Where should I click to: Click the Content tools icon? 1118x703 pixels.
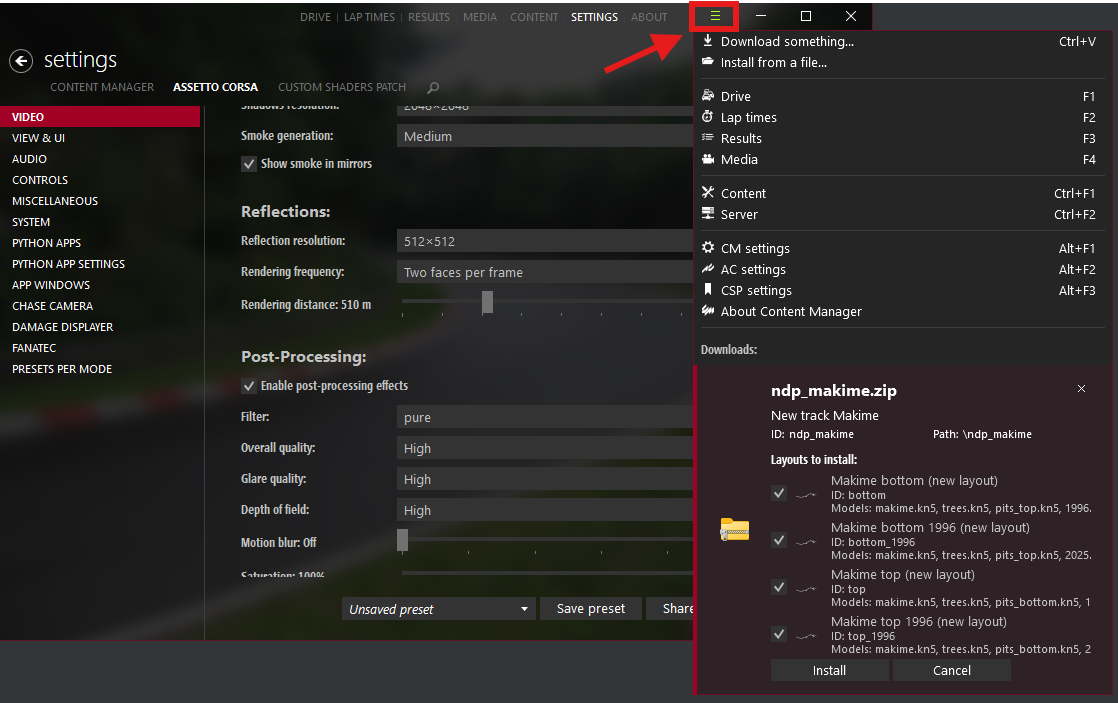click(707, 193)
